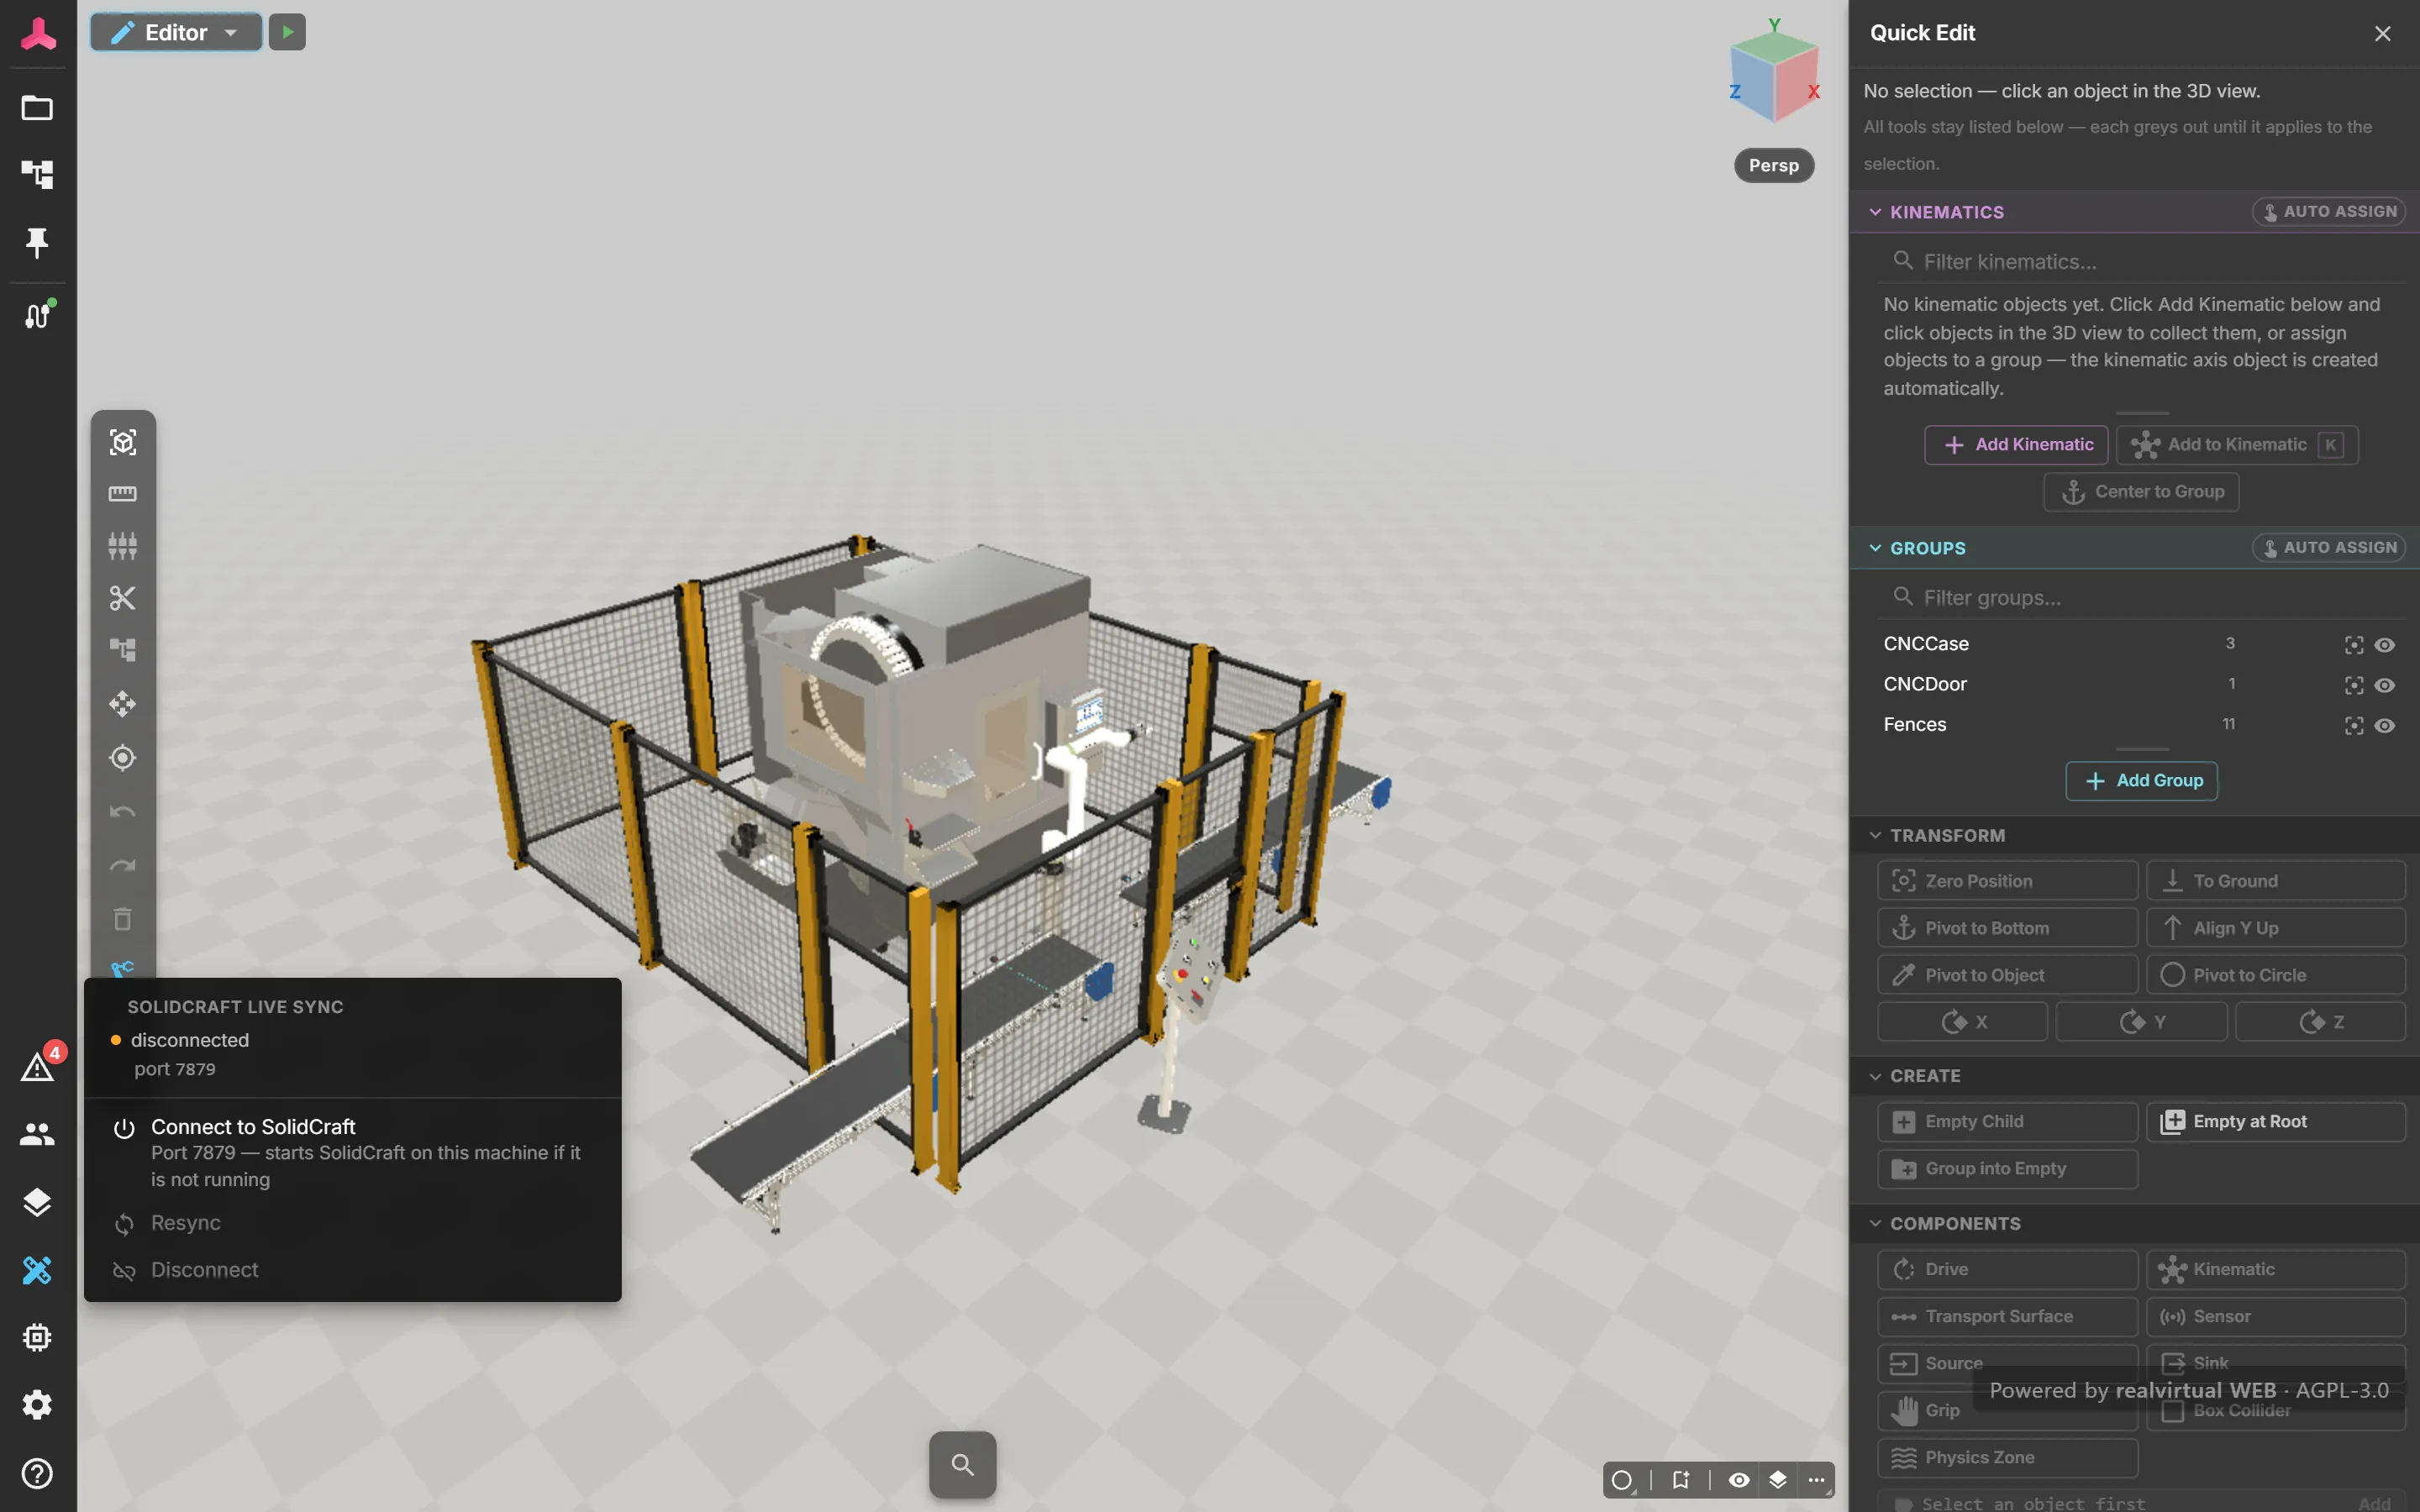Click Empty at Root button
2420x1512 pixels.
(2275, 1122)
